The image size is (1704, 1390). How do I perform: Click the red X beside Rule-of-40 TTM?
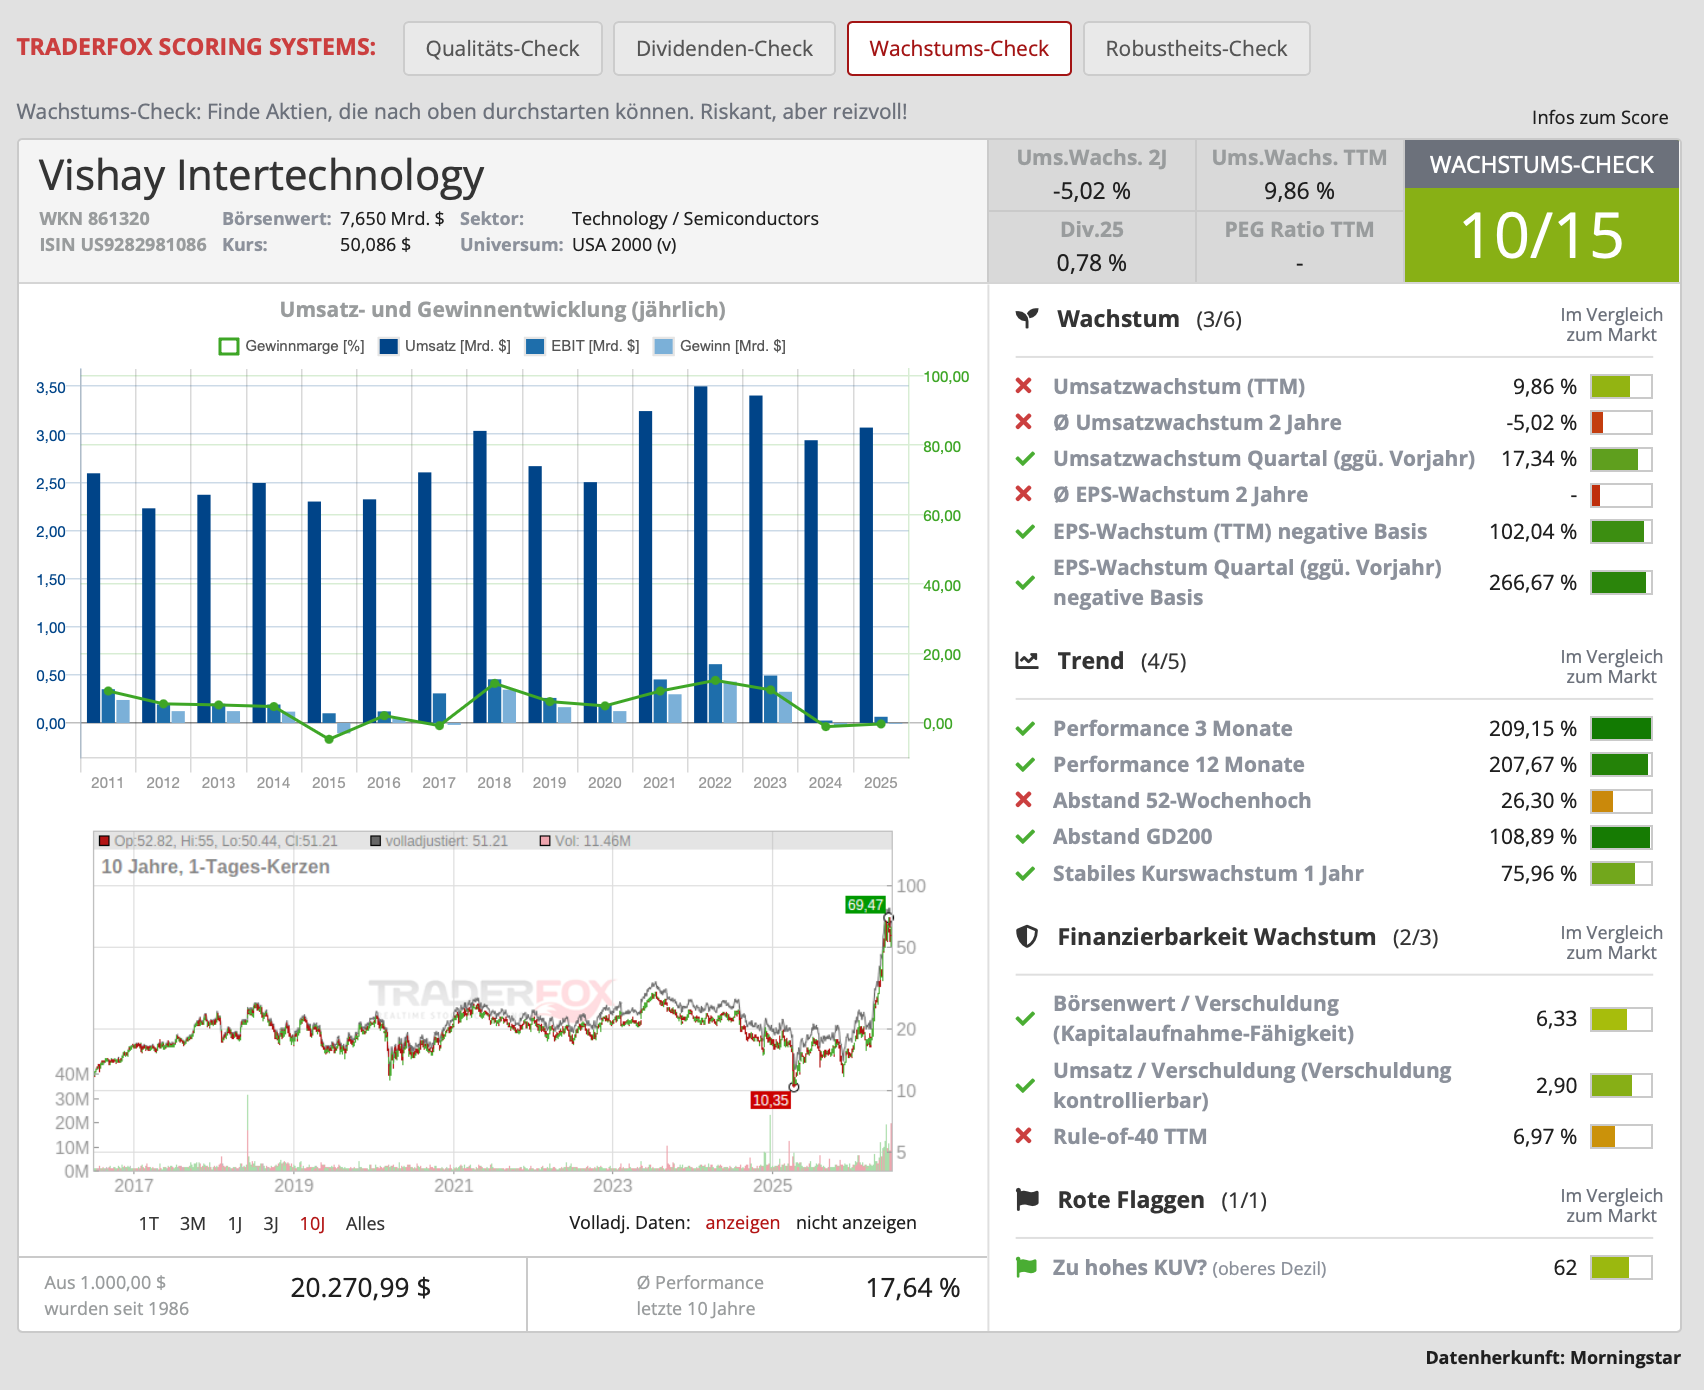1024,1136
